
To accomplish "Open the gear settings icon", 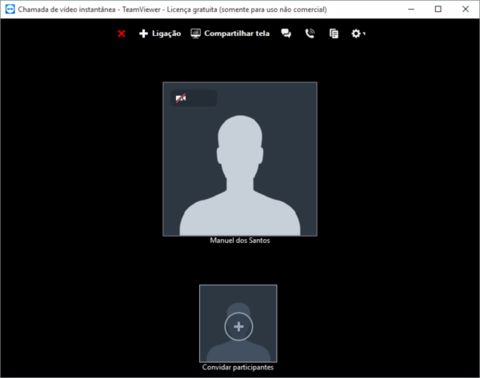I will coord(356,34).
